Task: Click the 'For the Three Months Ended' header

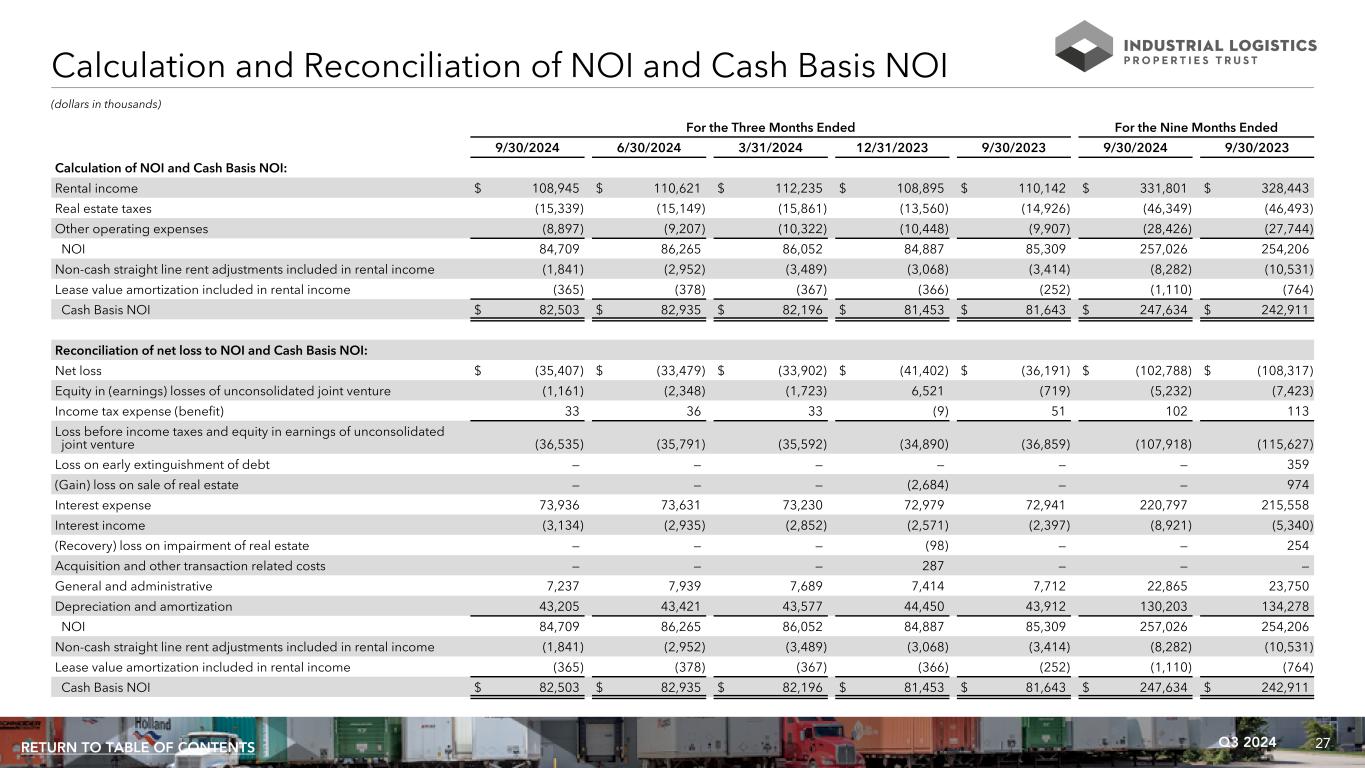Action: pyautogui.click(x=769, y=127)
